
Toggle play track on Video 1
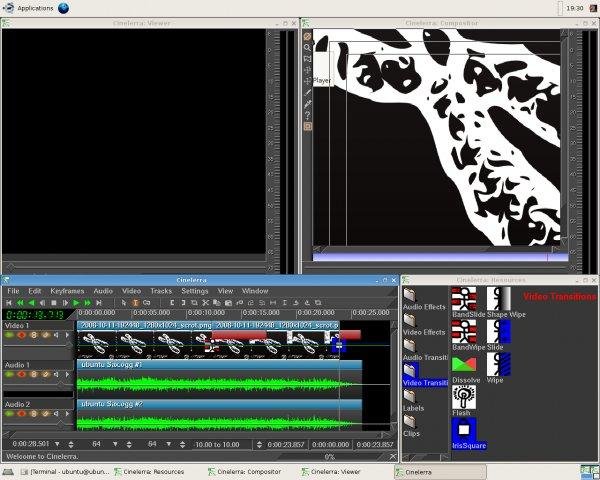click(9, 336)
